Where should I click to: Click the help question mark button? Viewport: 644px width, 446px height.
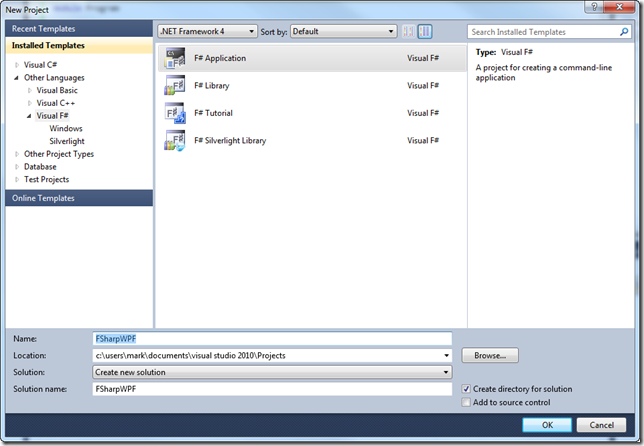pos(594,7)
